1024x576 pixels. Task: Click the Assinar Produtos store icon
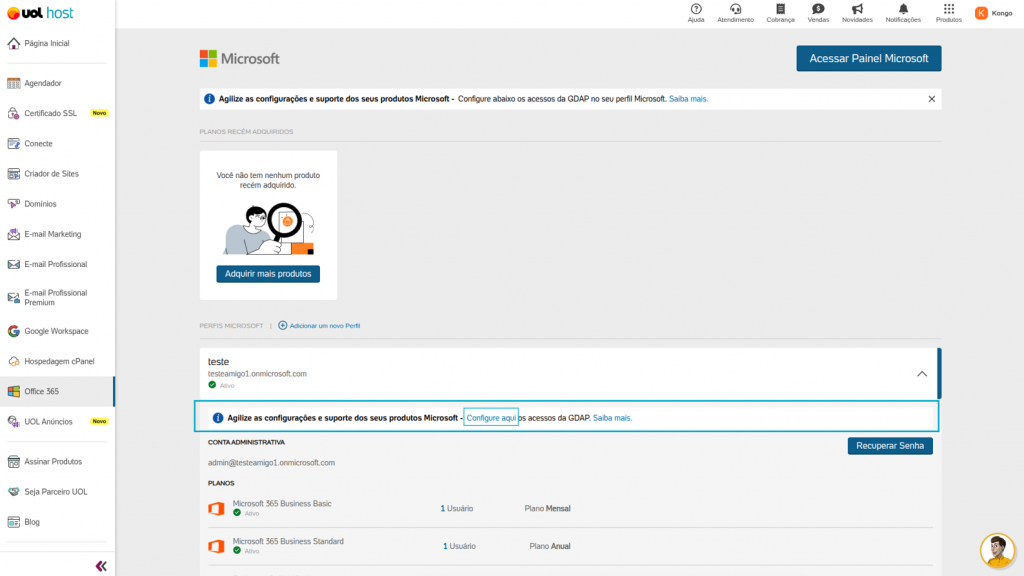pos(14,462)
